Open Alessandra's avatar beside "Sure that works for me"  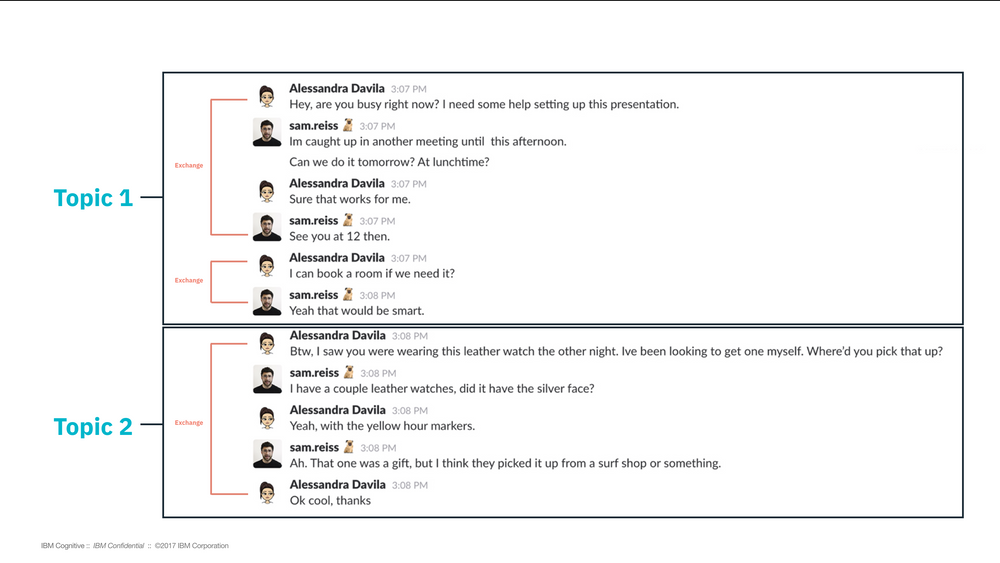coord(266,191)
